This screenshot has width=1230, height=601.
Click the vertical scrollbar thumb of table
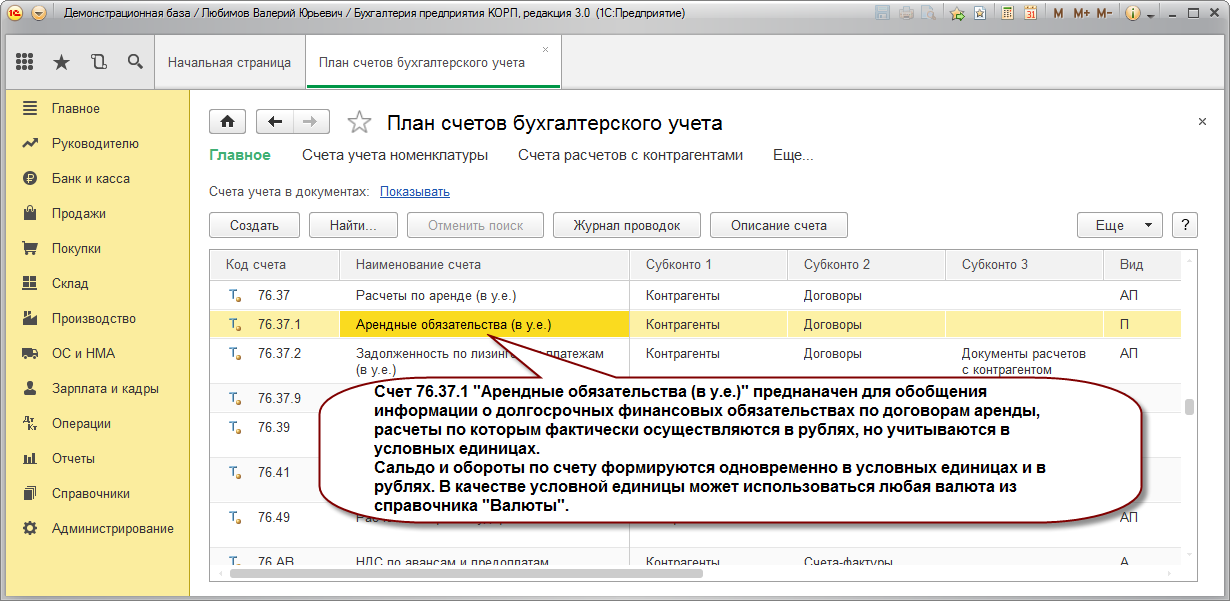pyautogui.click(x=1189, y=407)
